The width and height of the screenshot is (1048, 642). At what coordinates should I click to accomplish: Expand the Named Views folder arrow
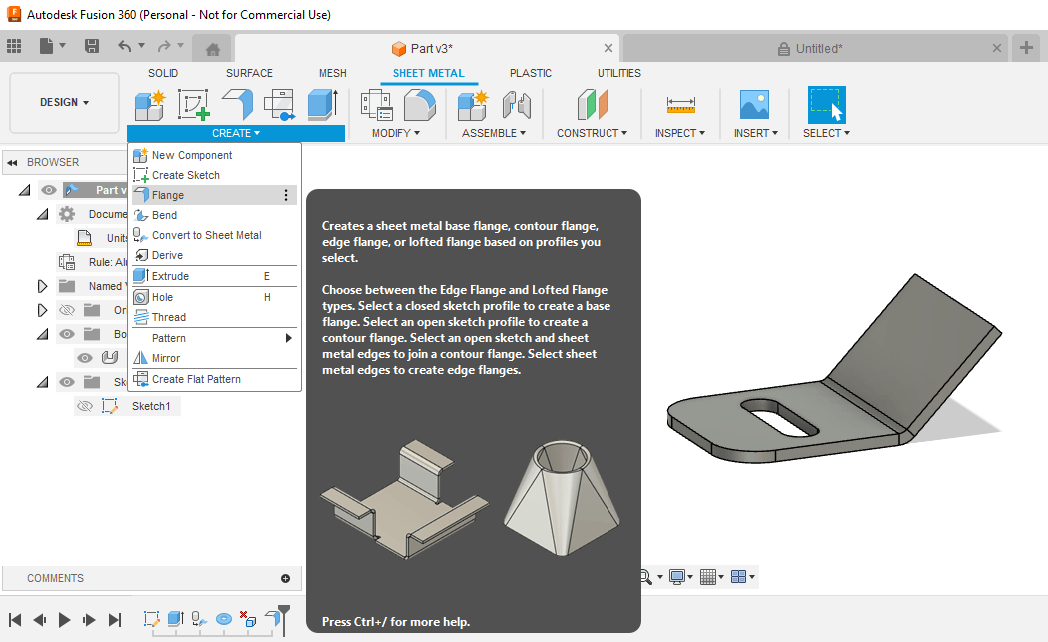point(42,285)
